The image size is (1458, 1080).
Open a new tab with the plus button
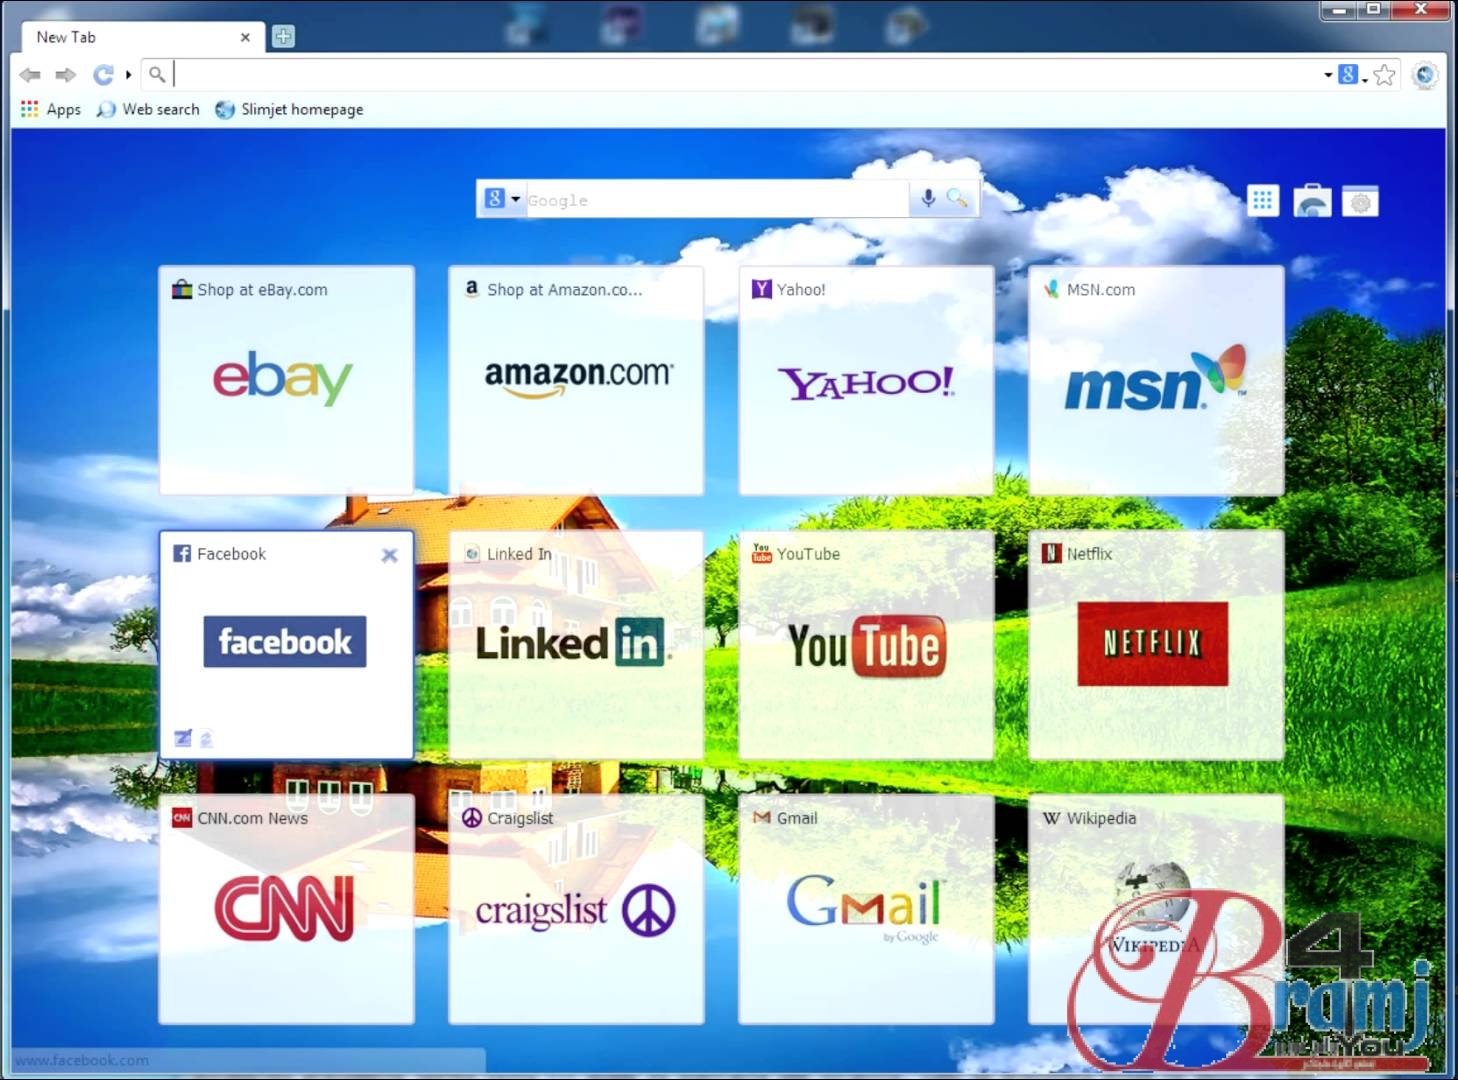284,37
